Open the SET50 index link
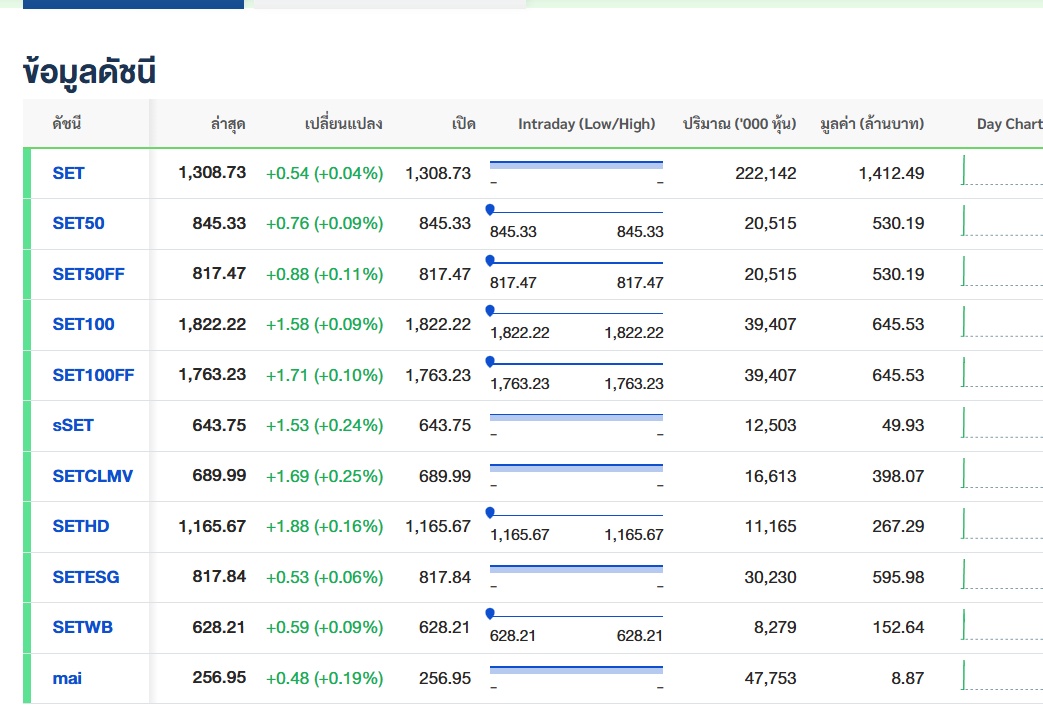Image resolution: width=1043 pixels, height=708 pixels. [78, 223]
